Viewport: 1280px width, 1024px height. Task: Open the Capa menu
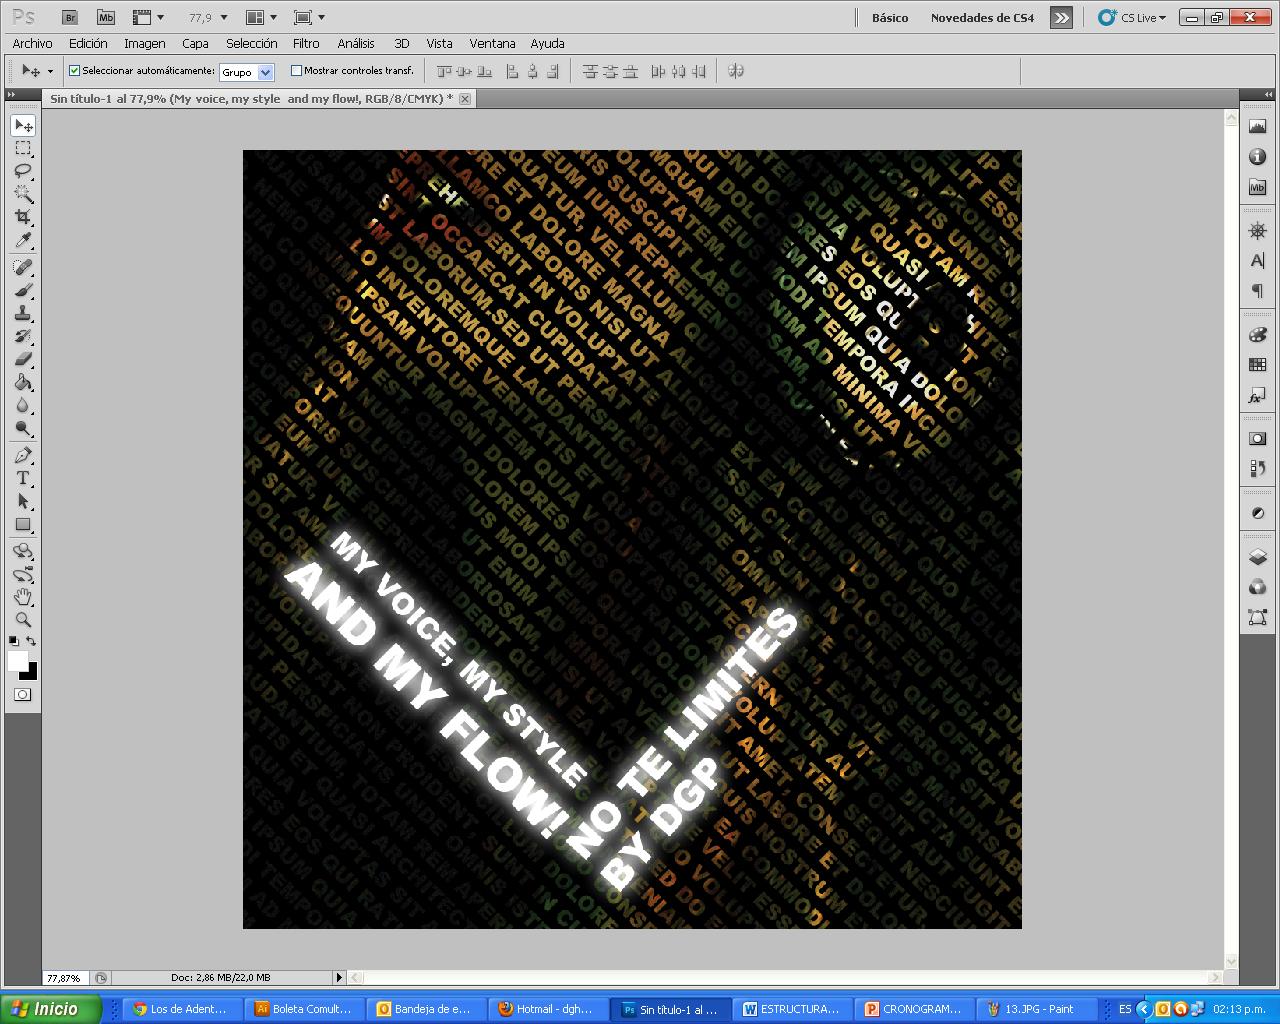tap(195, 43)
